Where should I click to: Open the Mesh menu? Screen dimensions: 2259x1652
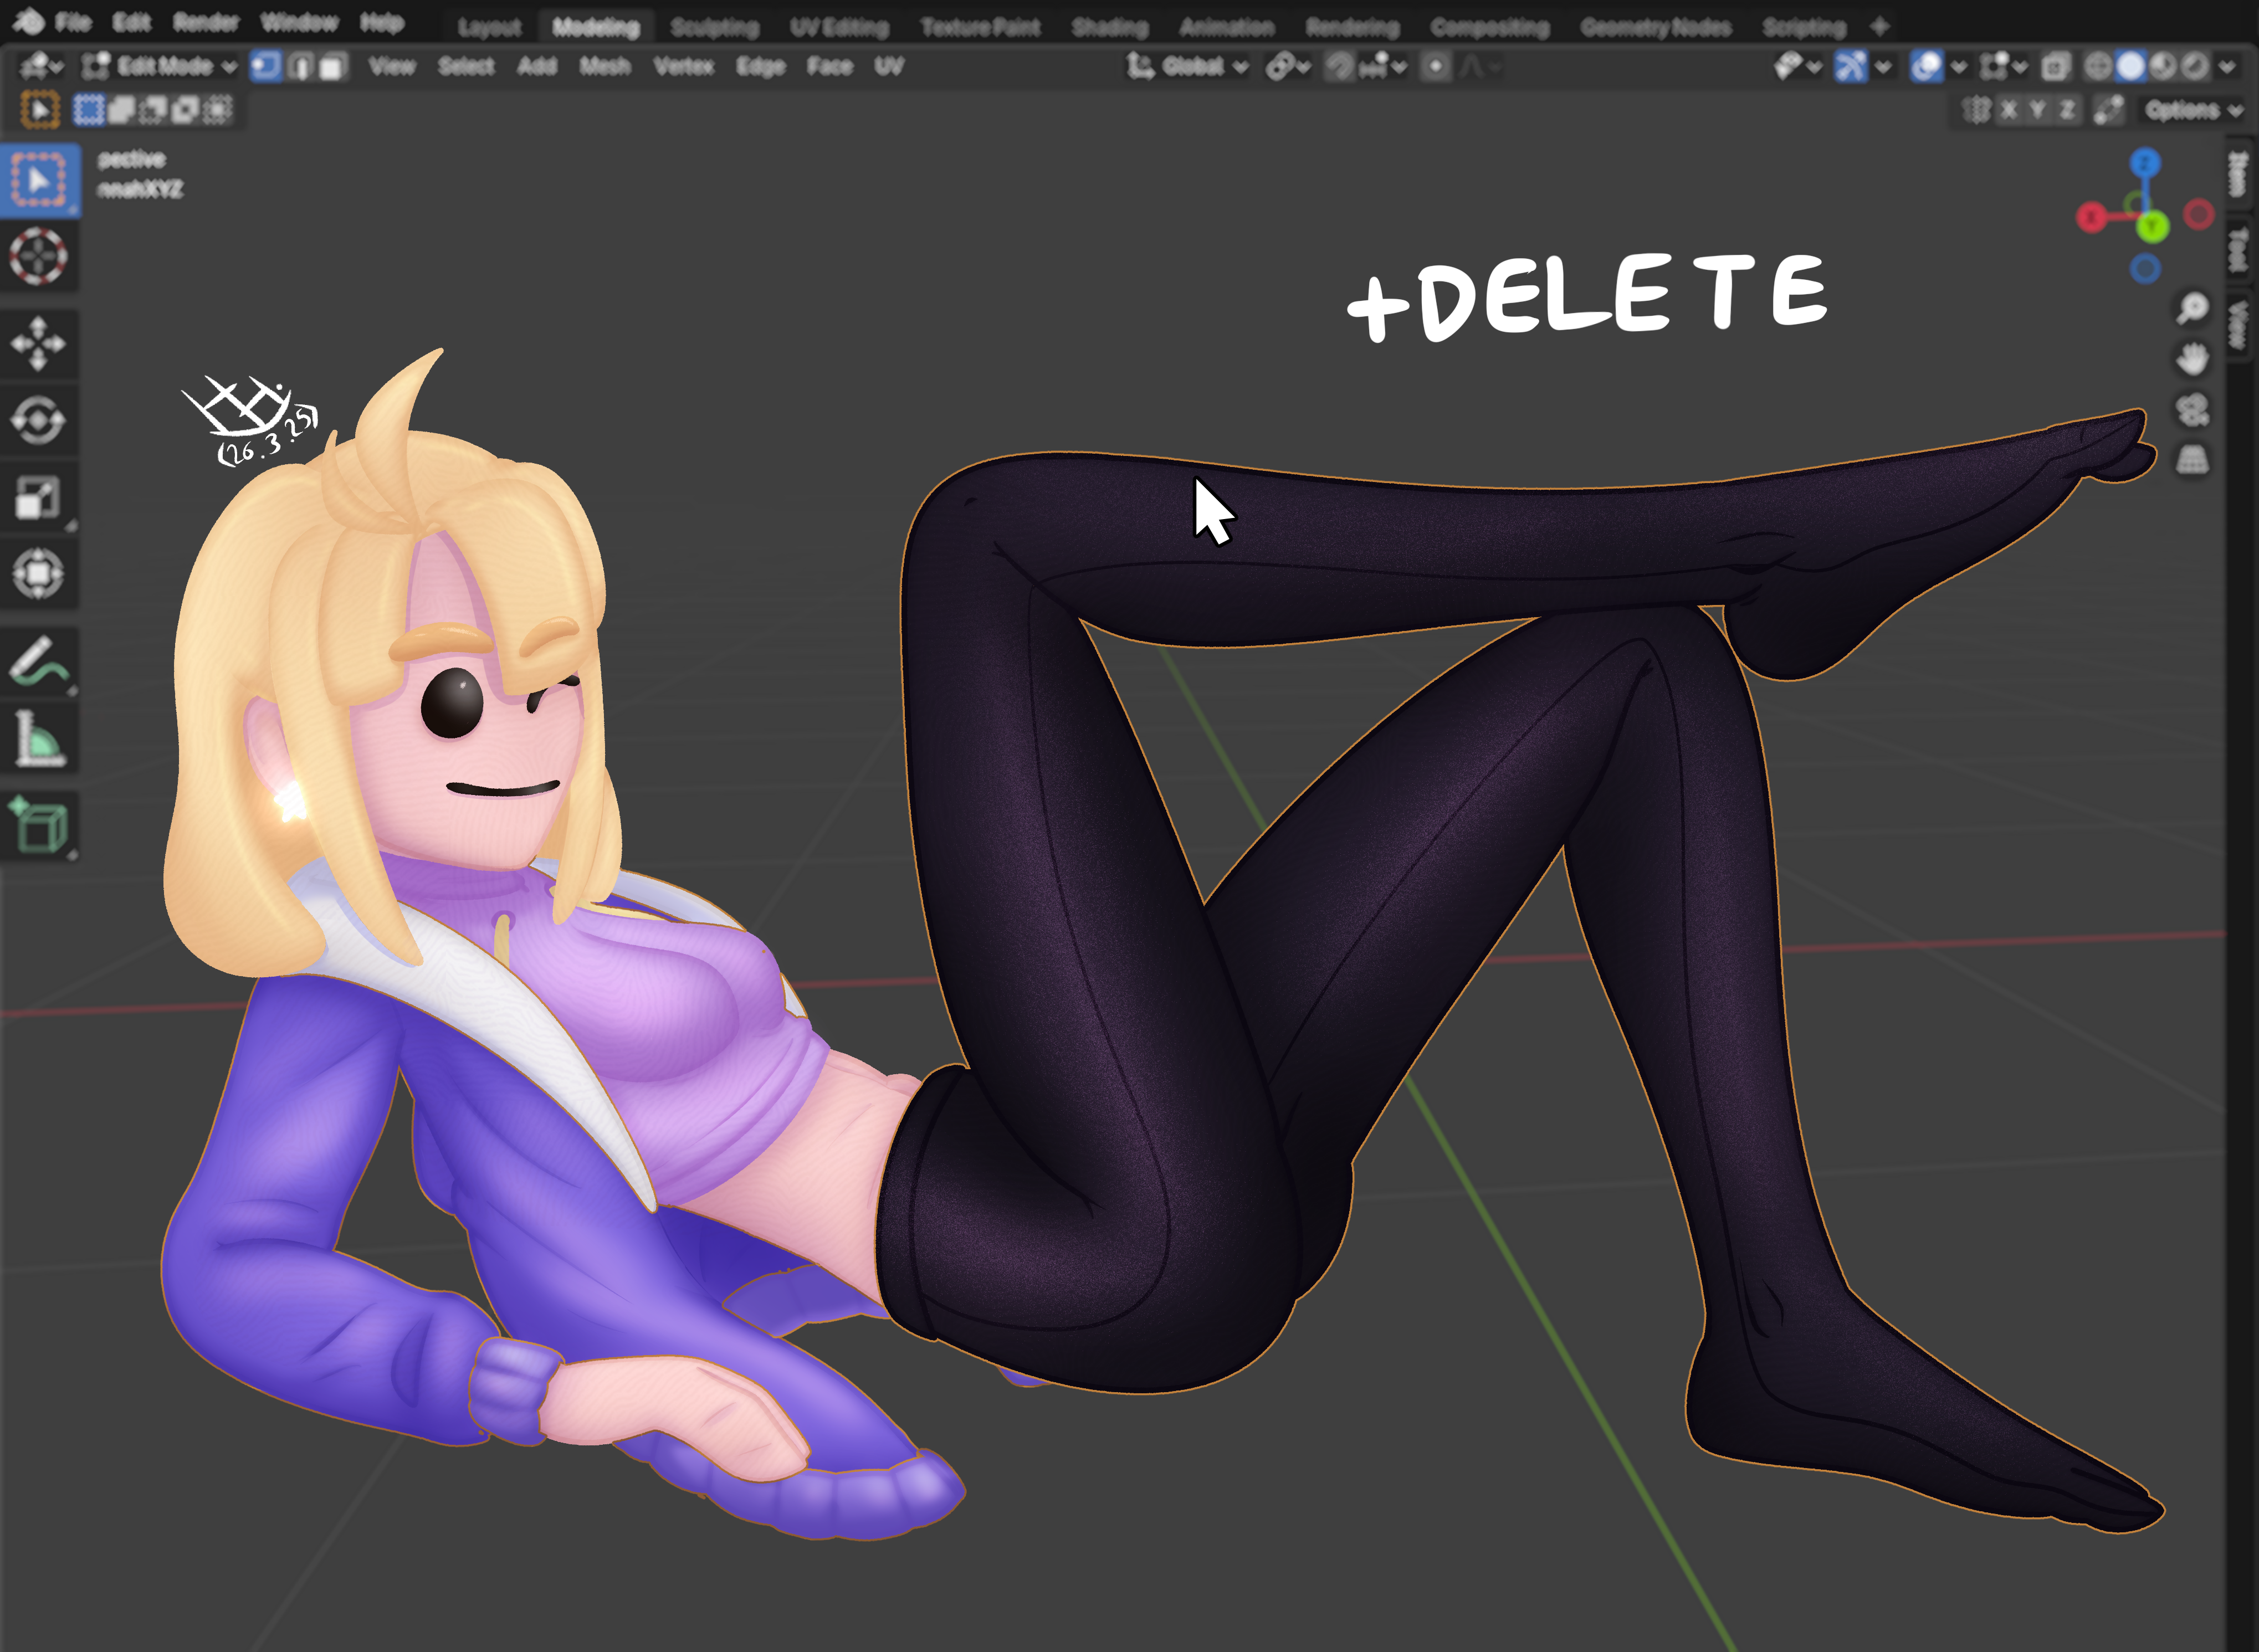click(605, 66)
